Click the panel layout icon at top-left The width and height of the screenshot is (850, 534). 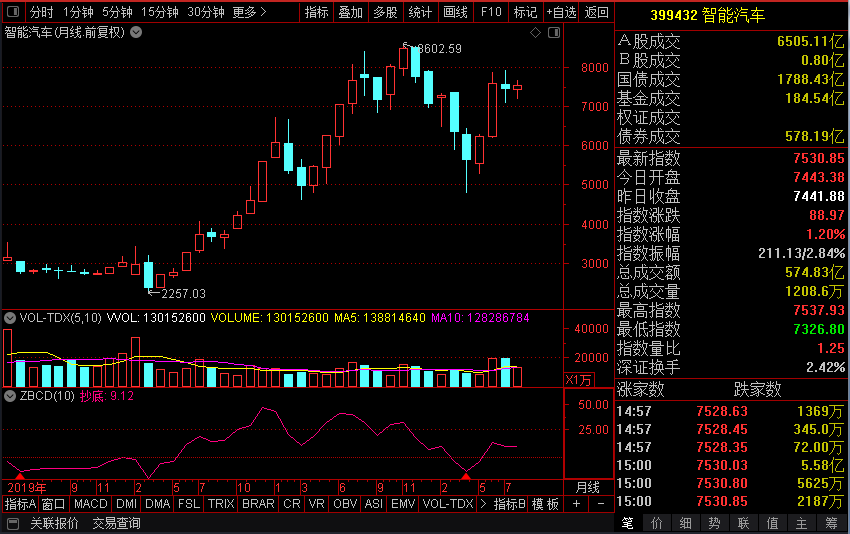click(x=12, y=12)
